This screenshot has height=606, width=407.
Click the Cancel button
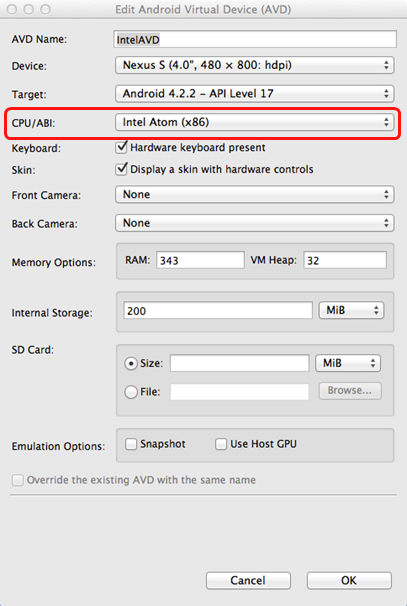[x=248, y=580]
